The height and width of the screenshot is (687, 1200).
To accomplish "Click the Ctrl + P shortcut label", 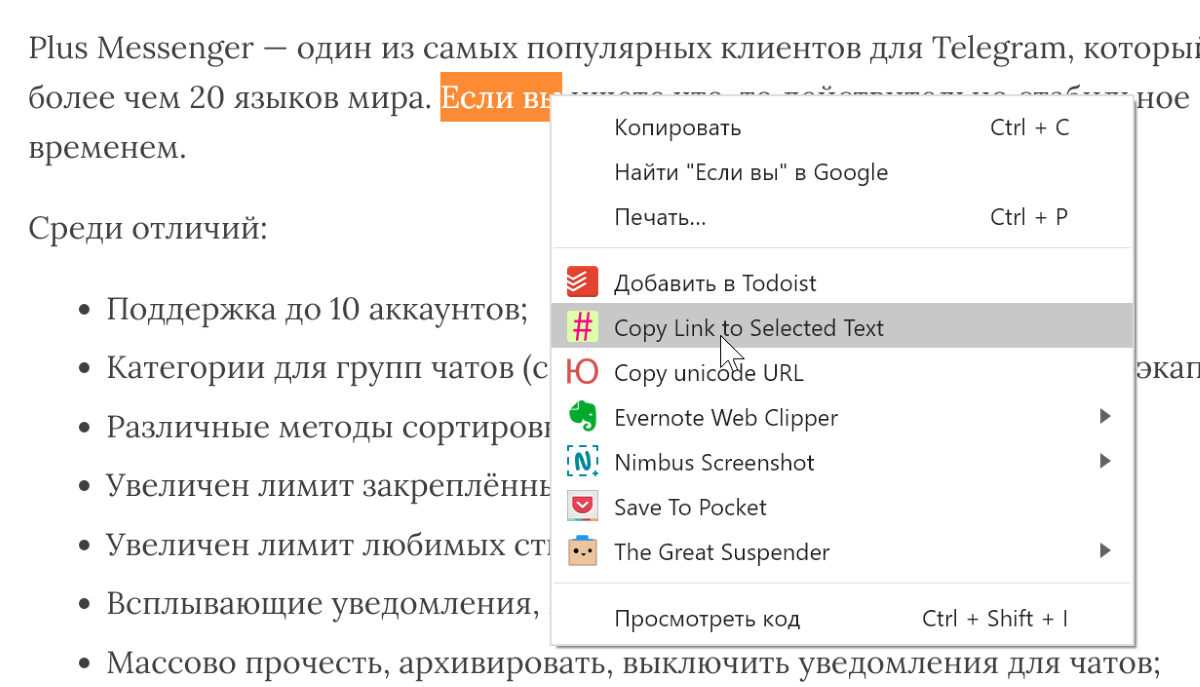I will coord(1029,217).
